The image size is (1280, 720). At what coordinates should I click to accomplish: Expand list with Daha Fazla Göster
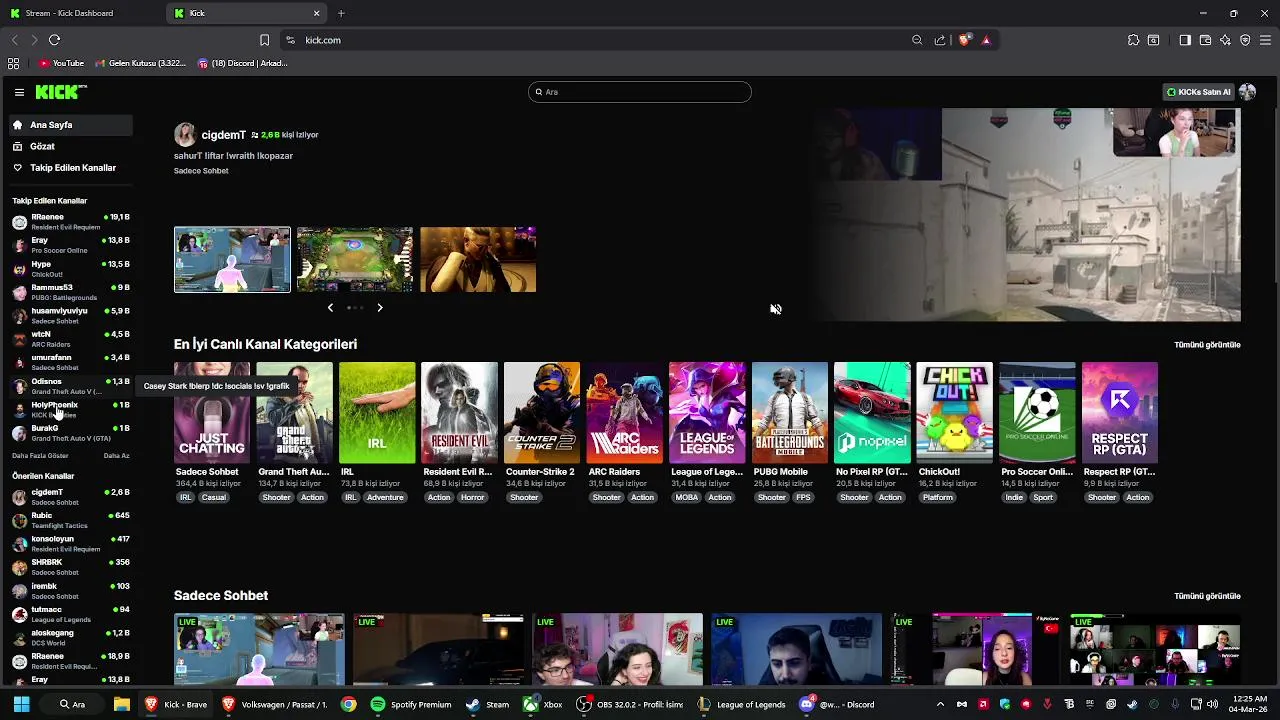(x=40, y=456)
